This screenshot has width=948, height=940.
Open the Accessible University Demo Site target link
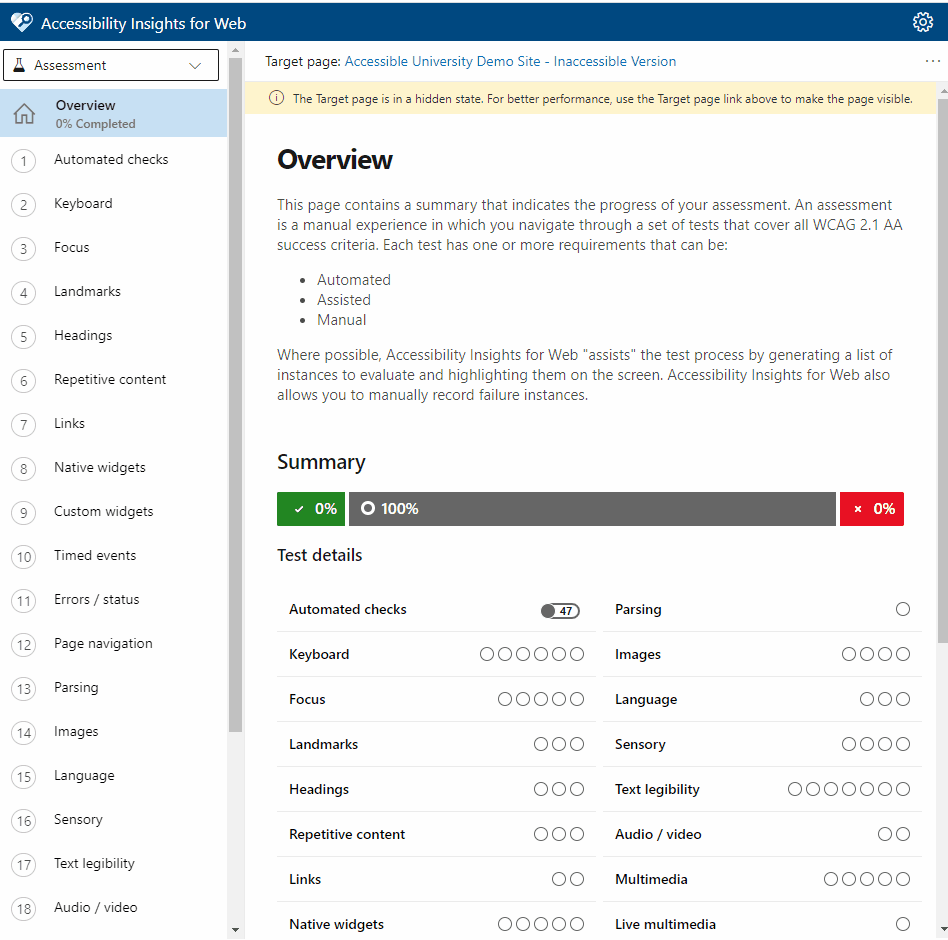[x=510, y=61]
